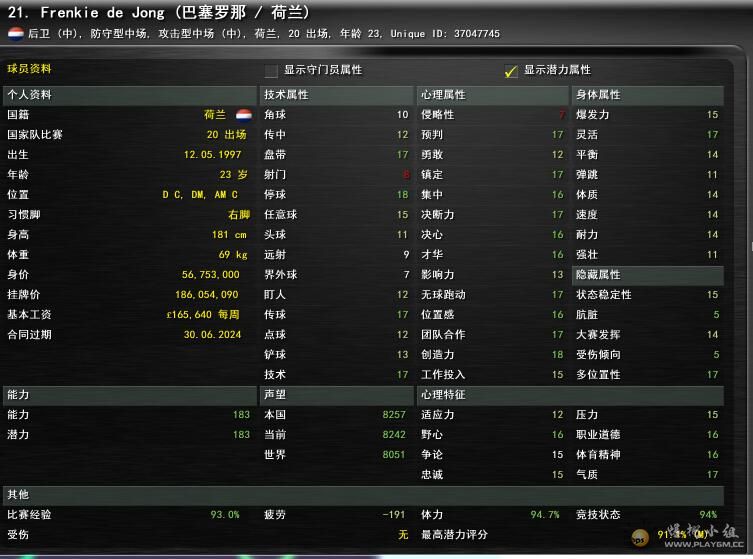753x559 pixels.
Task: Click the 勇敢 attribute value 12
Action: pyautogui.click(x=557, y=155)
